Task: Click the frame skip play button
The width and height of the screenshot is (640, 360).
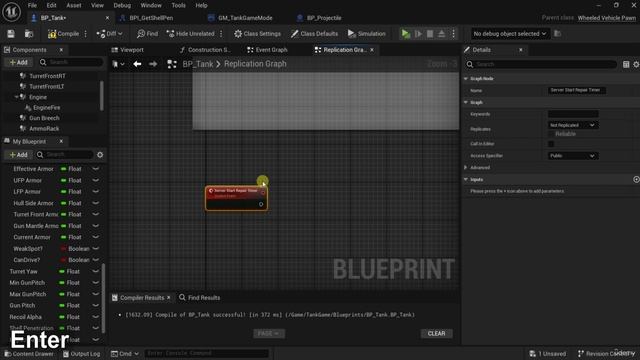Action: point(418,34)
